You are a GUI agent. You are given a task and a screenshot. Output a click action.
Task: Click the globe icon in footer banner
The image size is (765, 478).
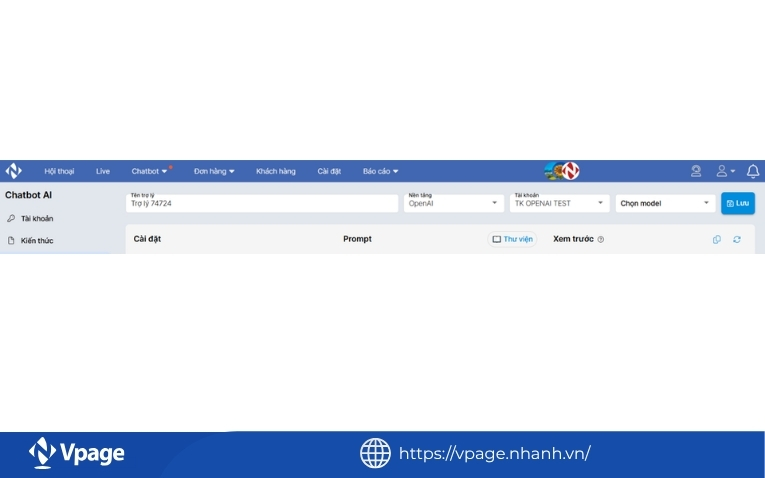coord(375,453)
